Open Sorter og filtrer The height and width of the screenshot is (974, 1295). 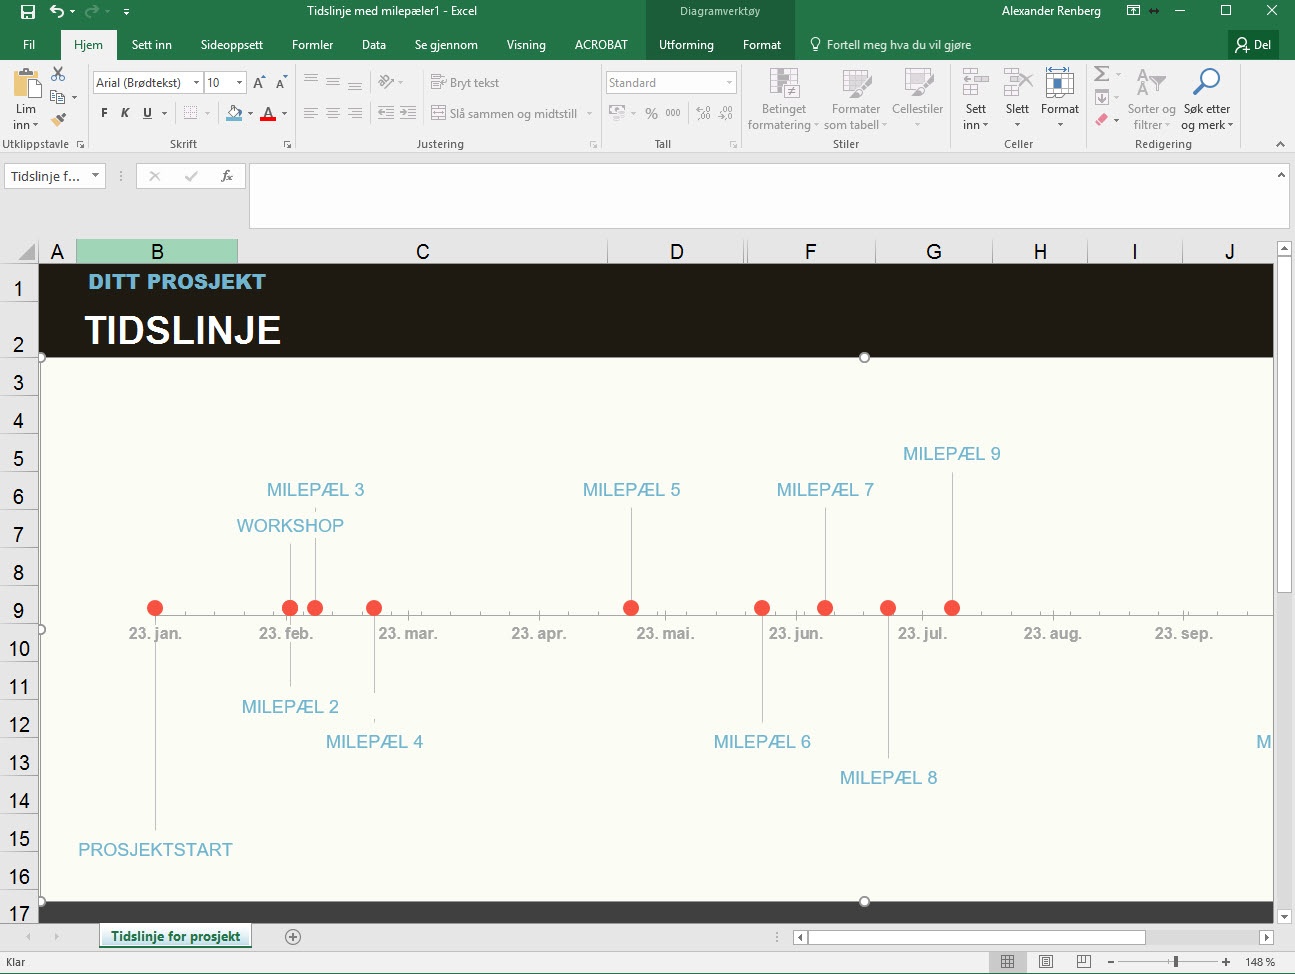1152,99
